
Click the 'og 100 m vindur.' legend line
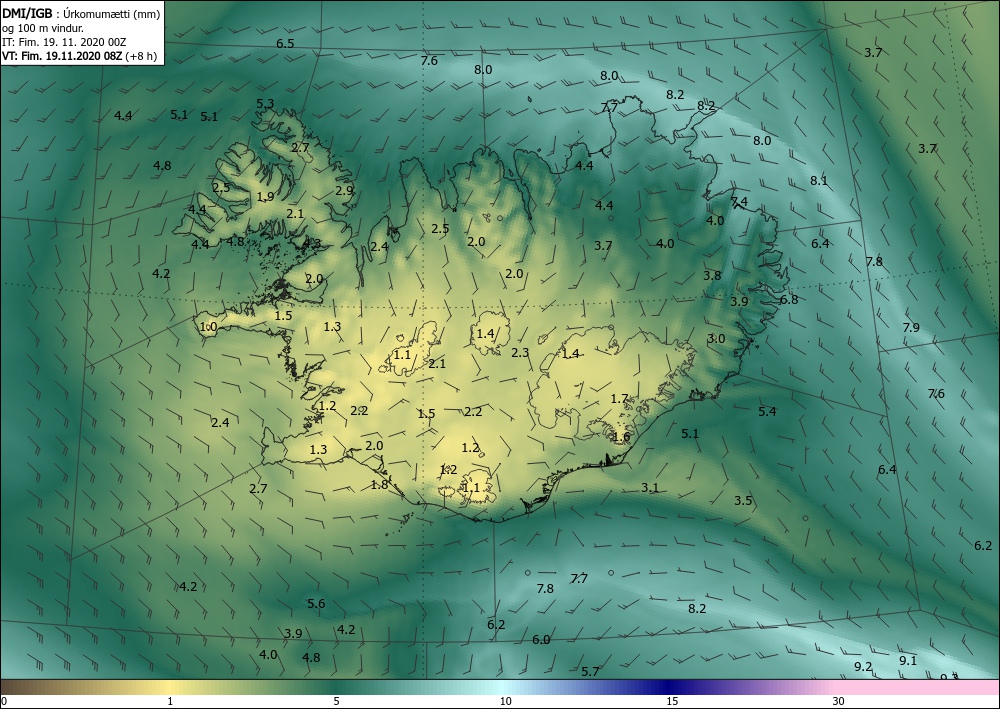[43, 28]
